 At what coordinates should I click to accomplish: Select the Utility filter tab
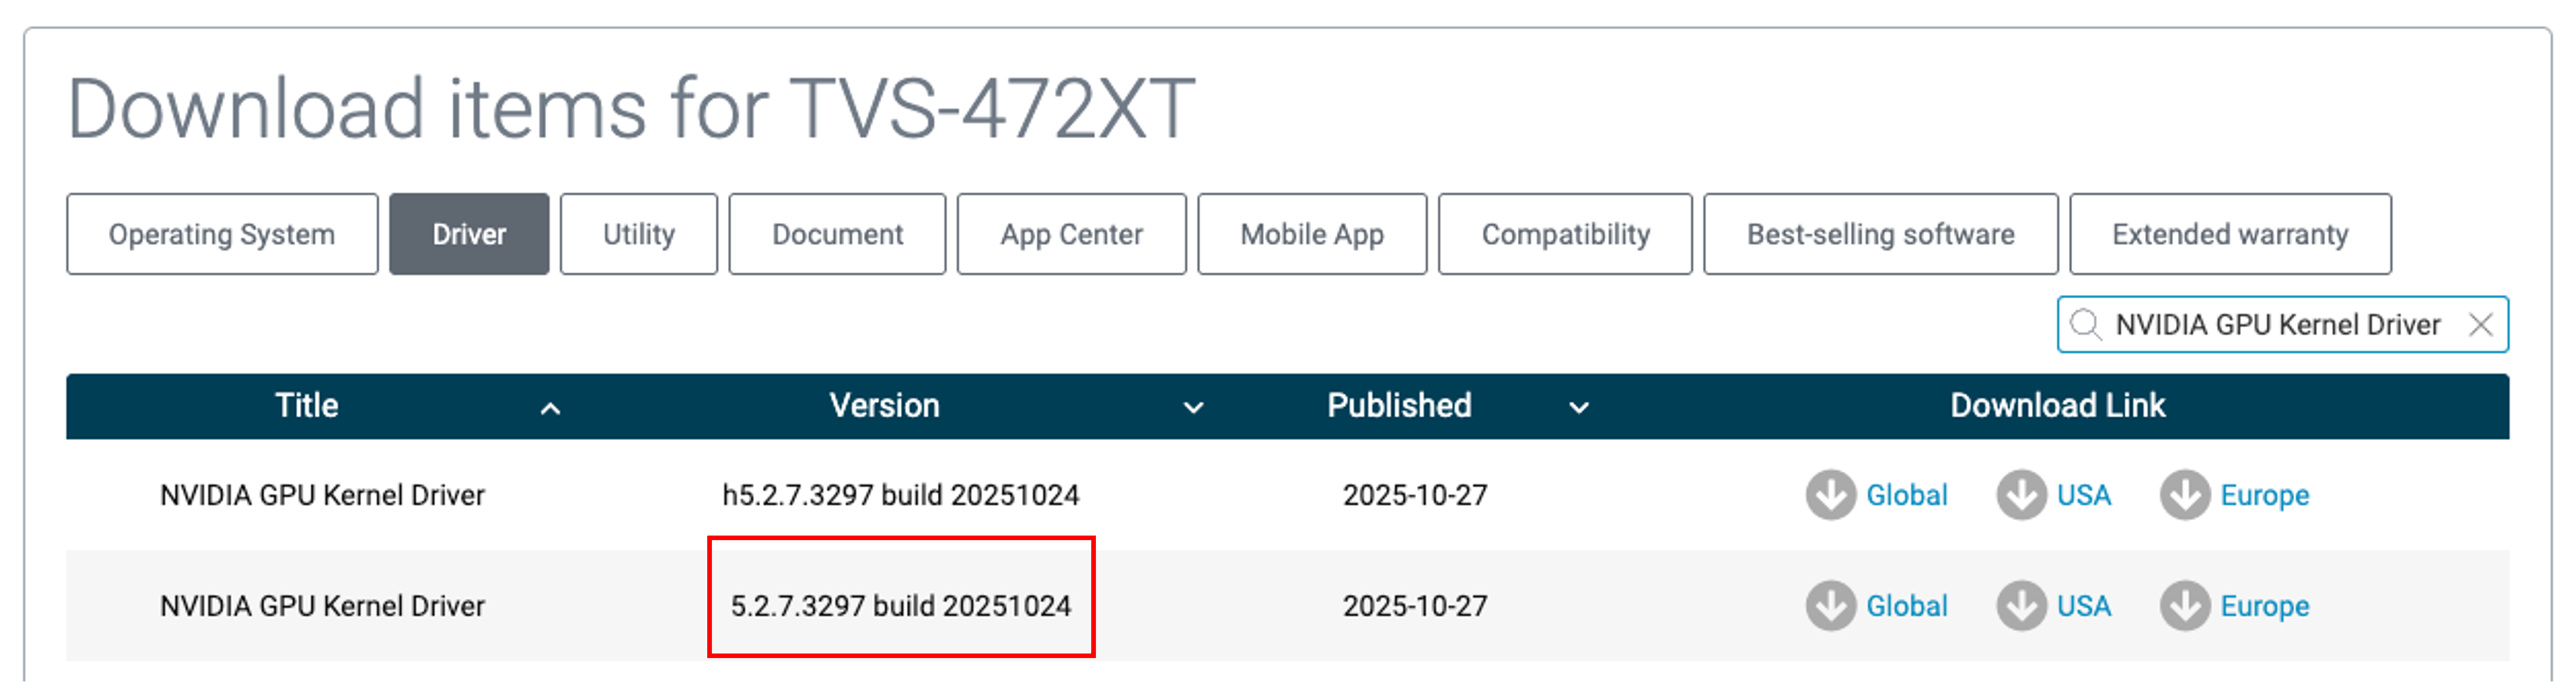(638, 233)
